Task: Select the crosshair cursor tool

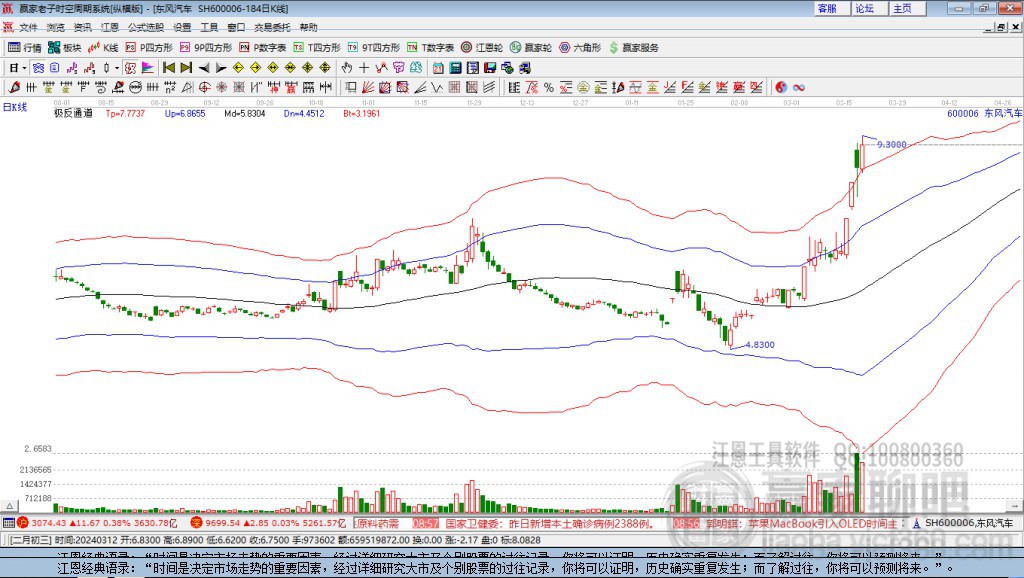Action: click(x=365, y=68)
